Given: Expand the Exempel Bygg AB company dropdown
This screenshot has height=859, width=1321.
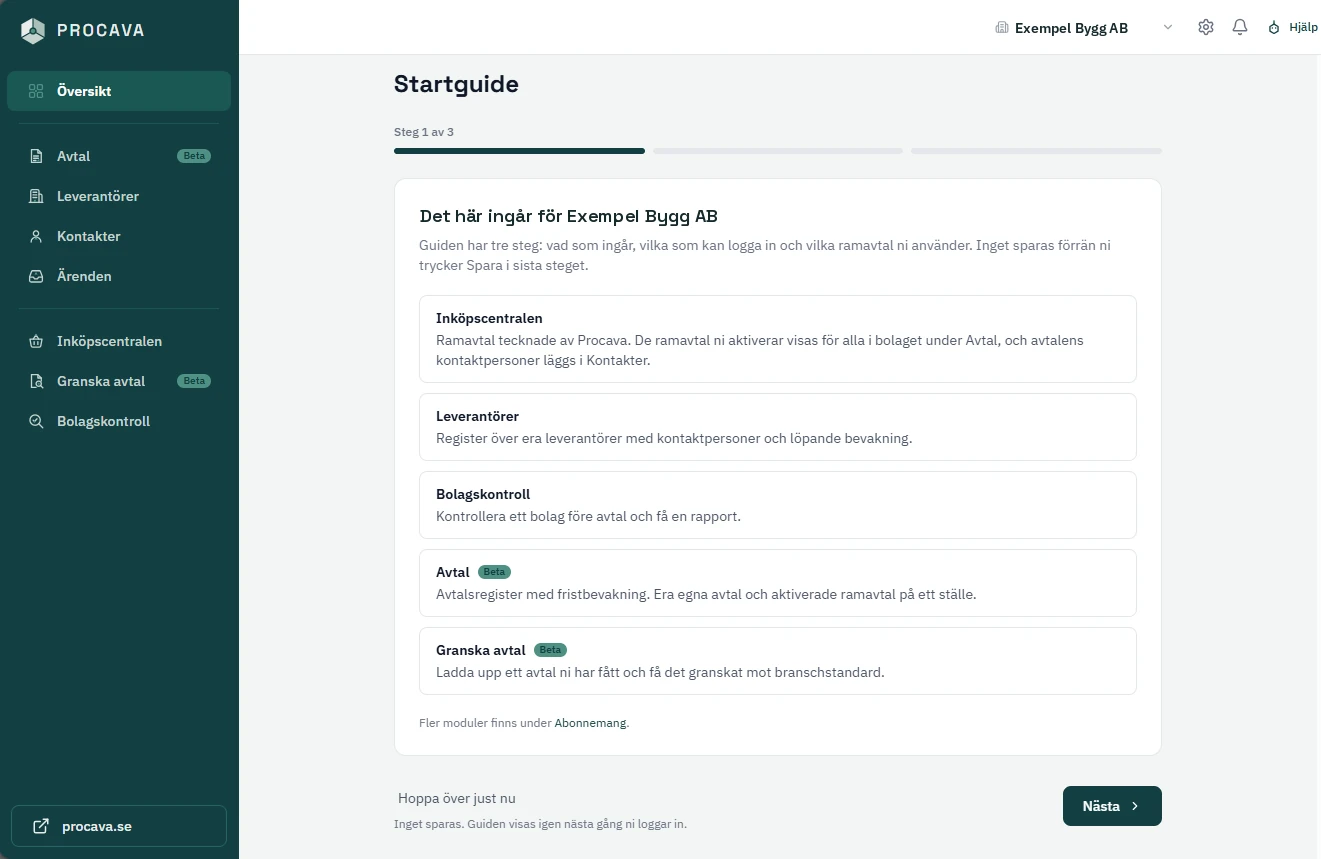Looking at the screenshot, I should [1084, 28].
